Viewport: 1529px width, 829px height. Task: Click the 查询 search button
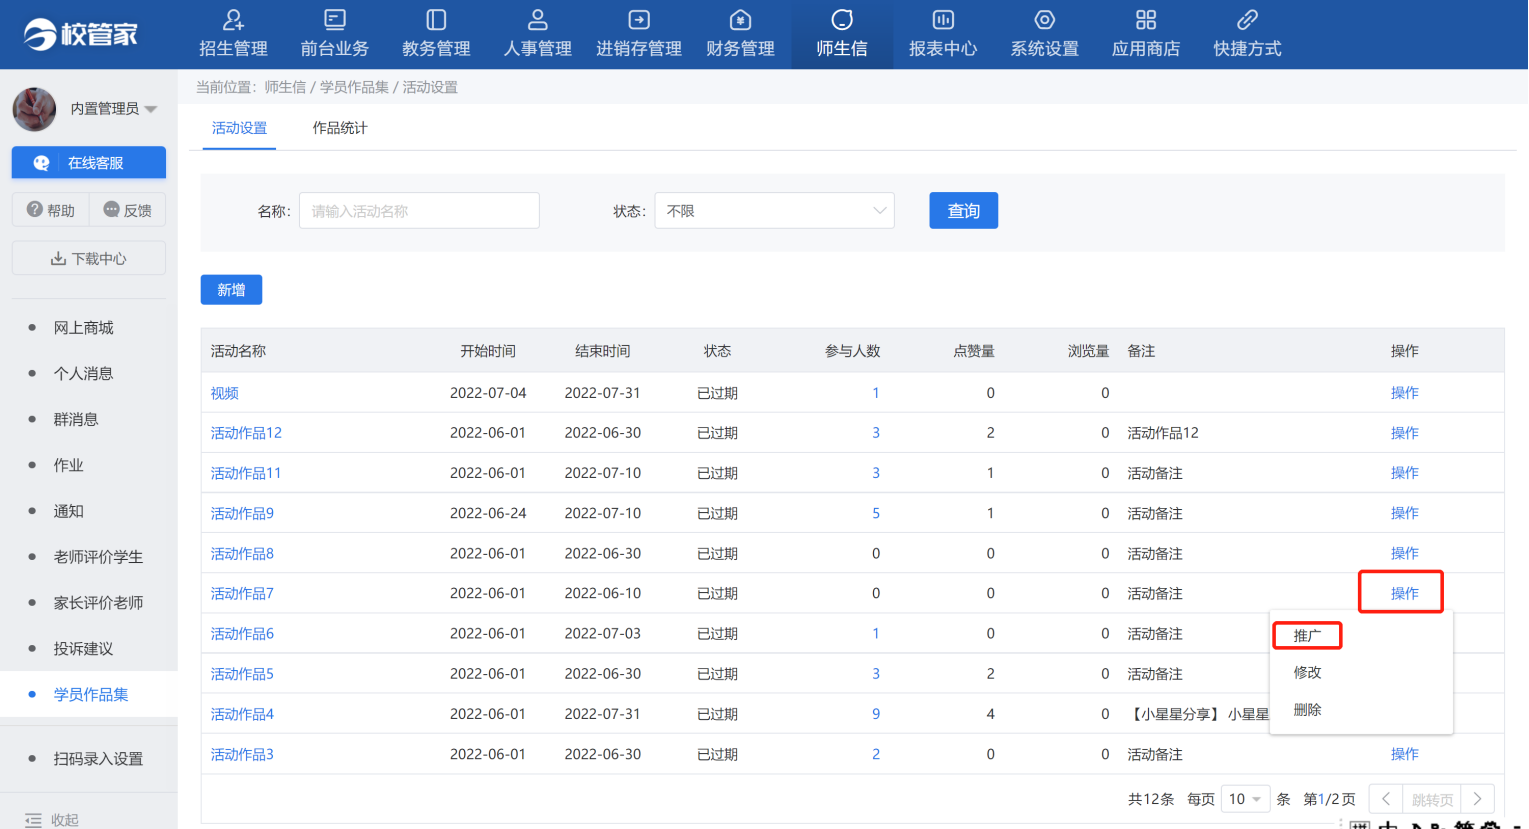[x=963, y=211]
